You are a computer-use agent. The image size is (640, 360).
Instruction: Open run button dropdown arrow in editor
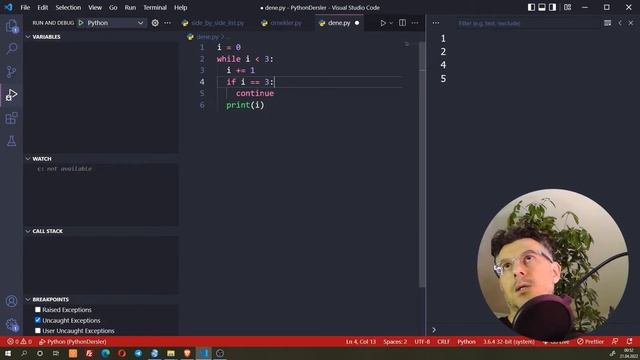click(391, 23)
